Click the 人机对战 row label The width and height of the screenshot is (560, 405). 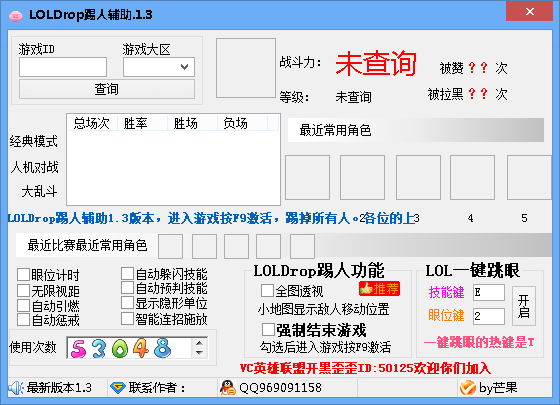[x=34, y=167]
